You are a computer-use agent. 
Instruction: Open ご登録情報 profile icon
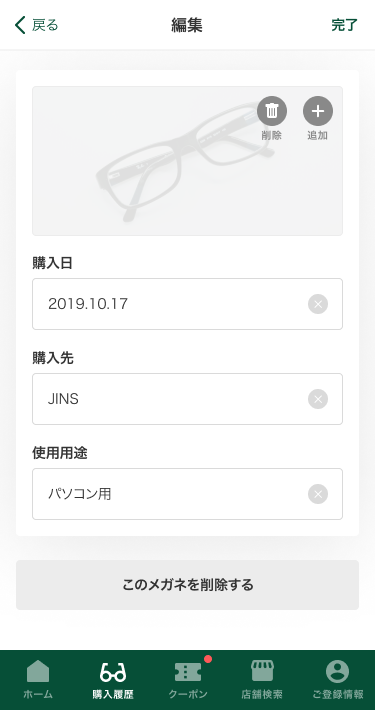pyautogui.click(x=337, y=671)
